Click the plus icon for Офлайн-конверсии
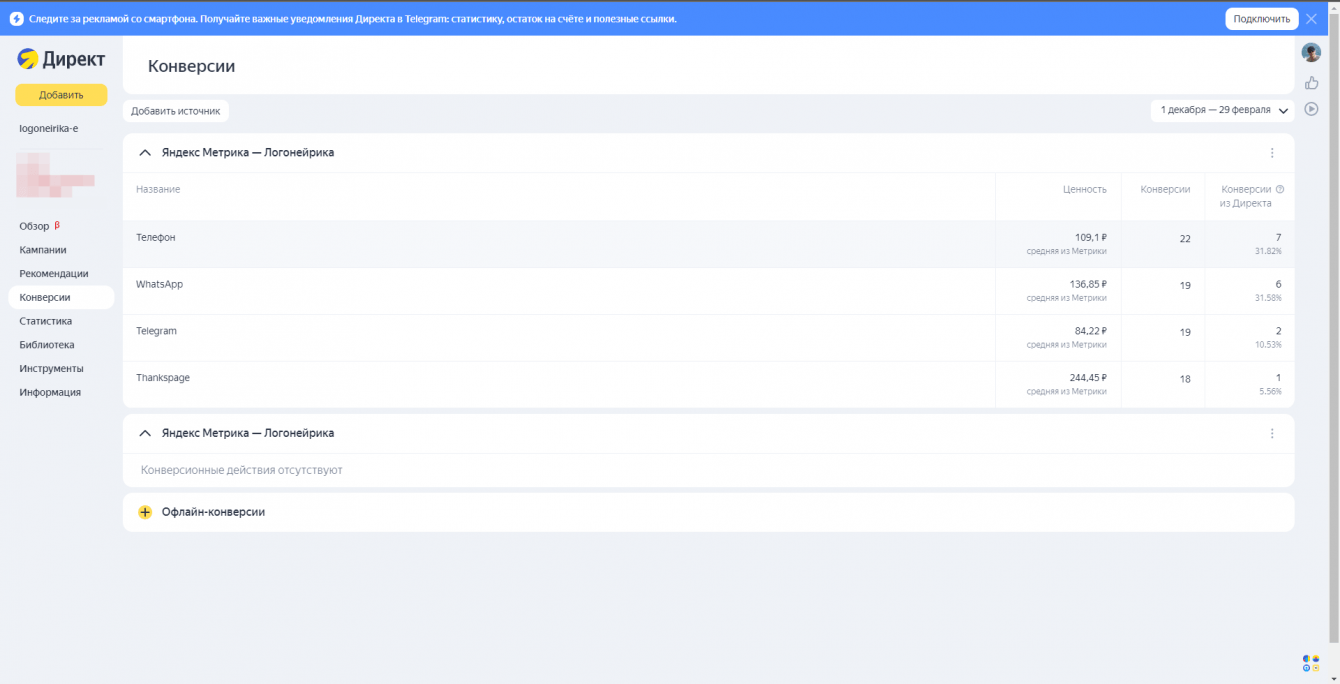Image resolution: width=1340 pixels, height=684 pixels. [x=145, y=512]
